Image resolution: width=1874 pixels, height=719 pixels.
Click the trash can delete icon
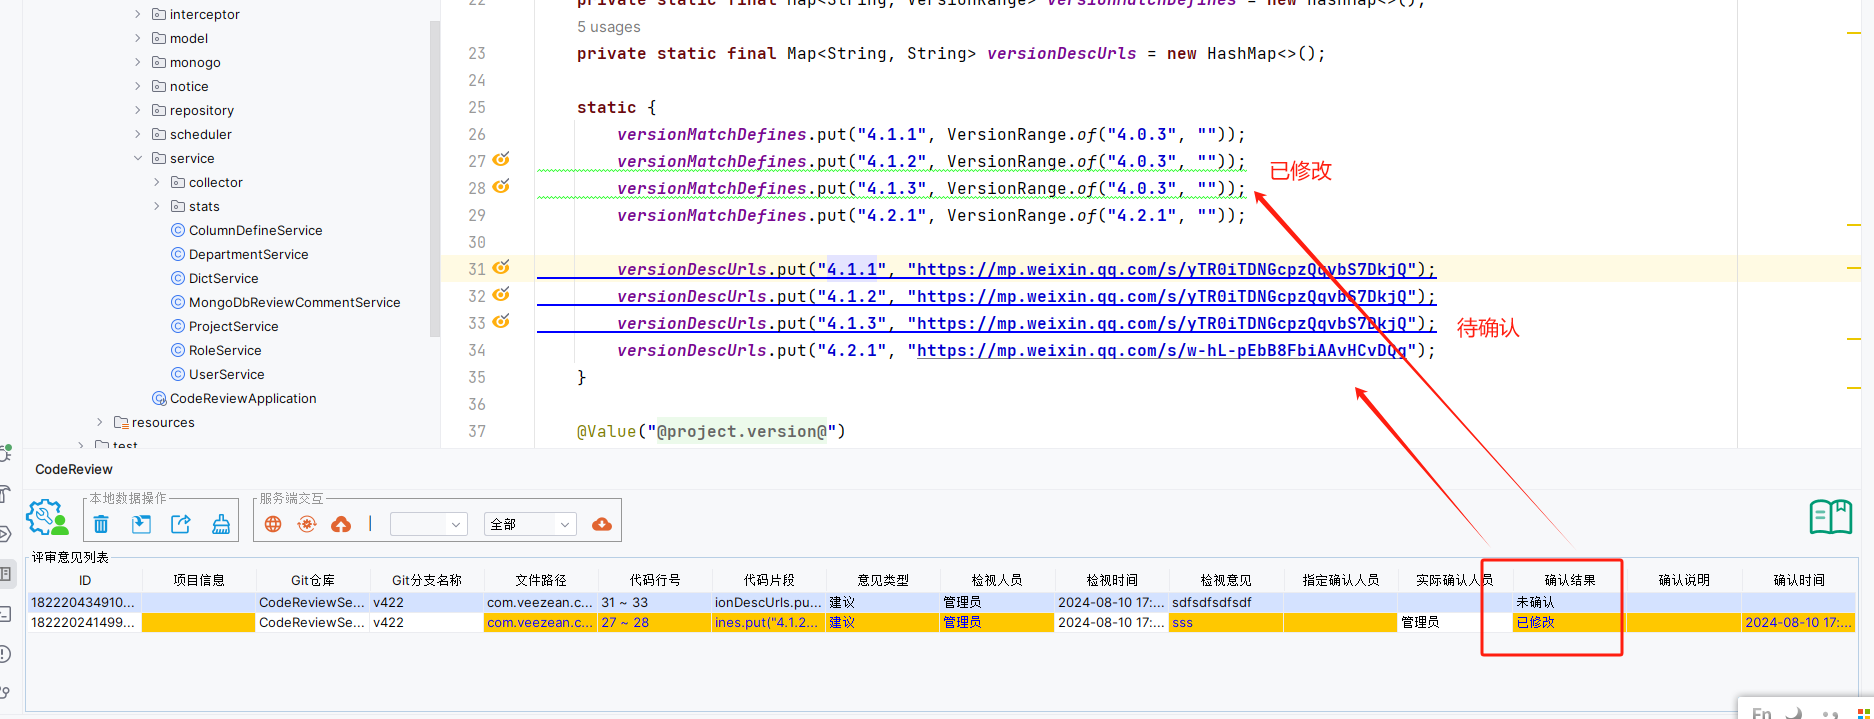coord(101,524)
